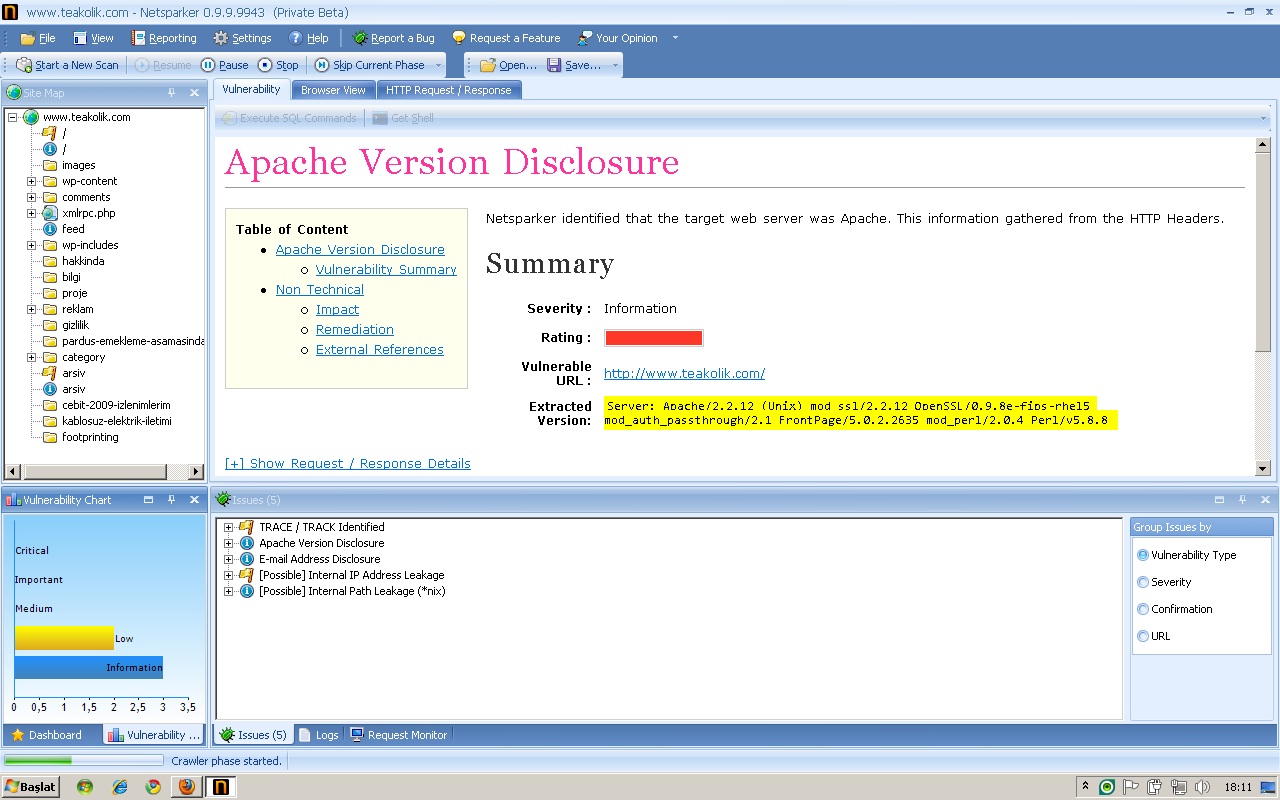The height and width of the screenshot is (800, 1280).
Task: Open the vulnerable URL http://www.teakolik.com/
Action: coord(684,373)
